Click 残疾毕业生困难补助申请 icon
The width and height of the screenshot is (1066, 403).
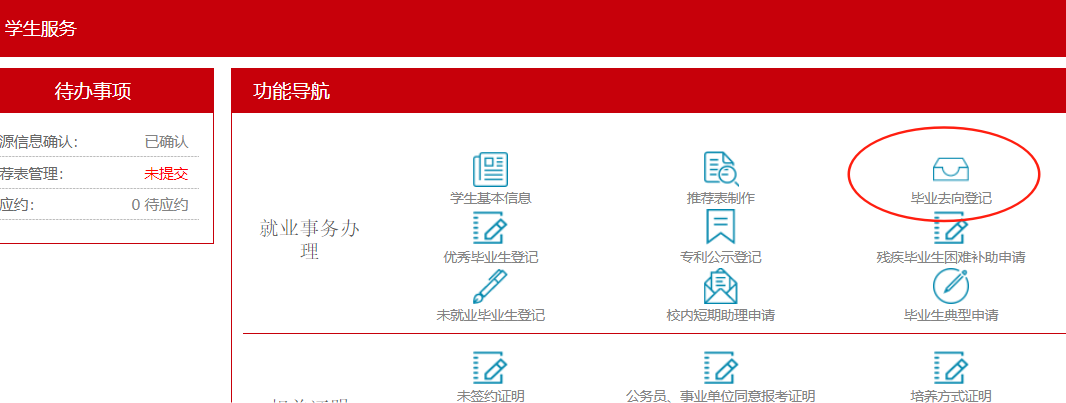pyautogui.click(x=950, y=228)
